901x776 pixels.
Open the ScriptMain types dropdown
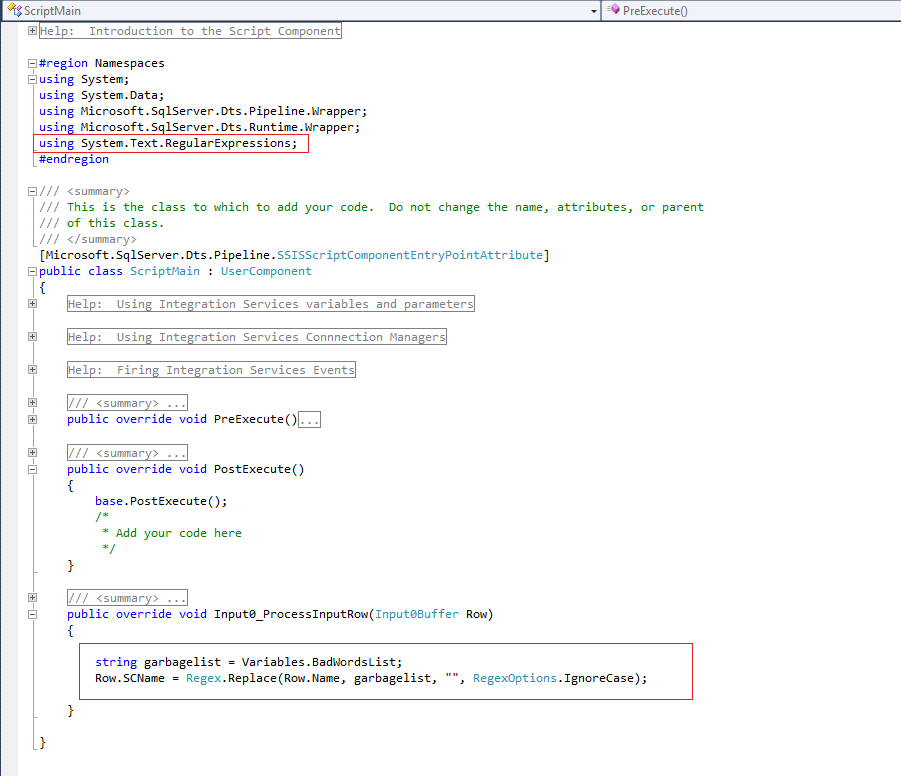click(592, 10)
